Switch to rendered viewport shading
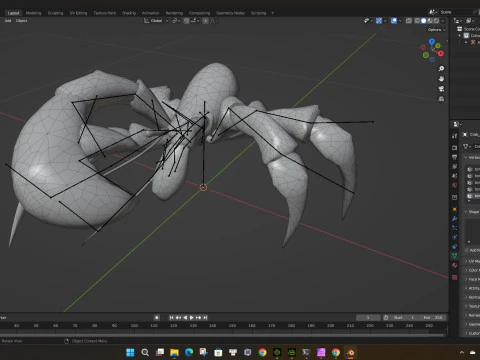The height and width of the screenshot is (360, 480). point(436,21)
